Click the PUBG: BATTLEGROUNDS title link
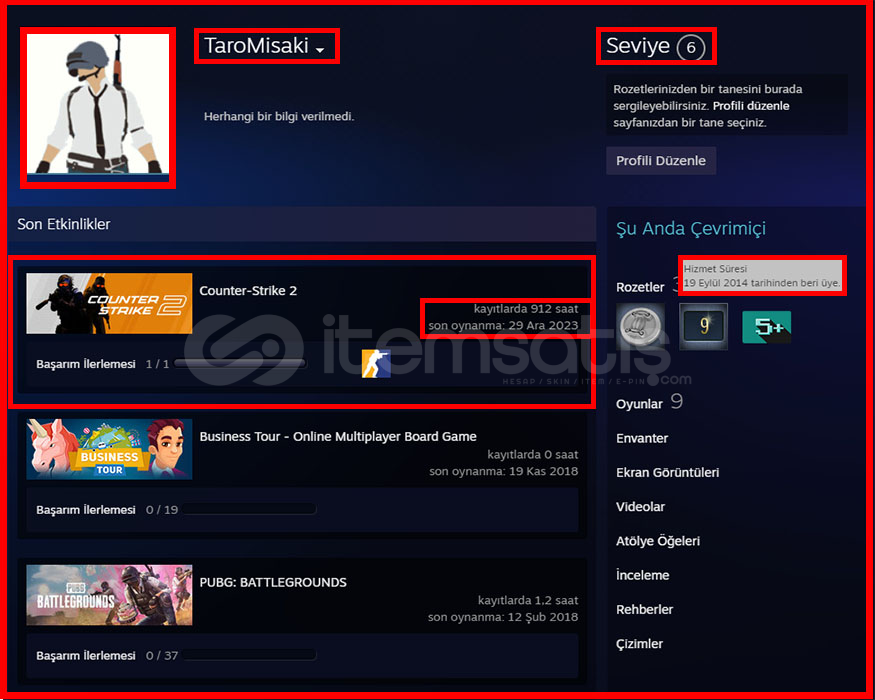This screenshot has height=700, width=875. pyautogui.click(x=273, y=582)
